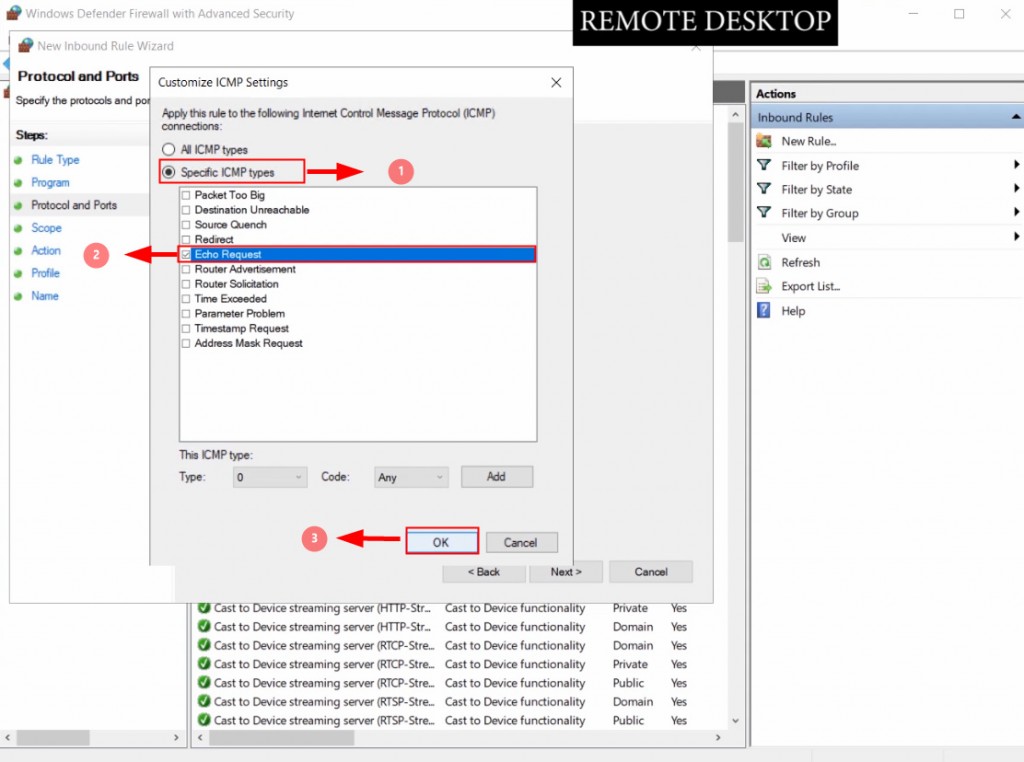The image size is (1024, 762).
Task: Expand the Filter by Group submenu arrow
Action: pos(1016,212)
